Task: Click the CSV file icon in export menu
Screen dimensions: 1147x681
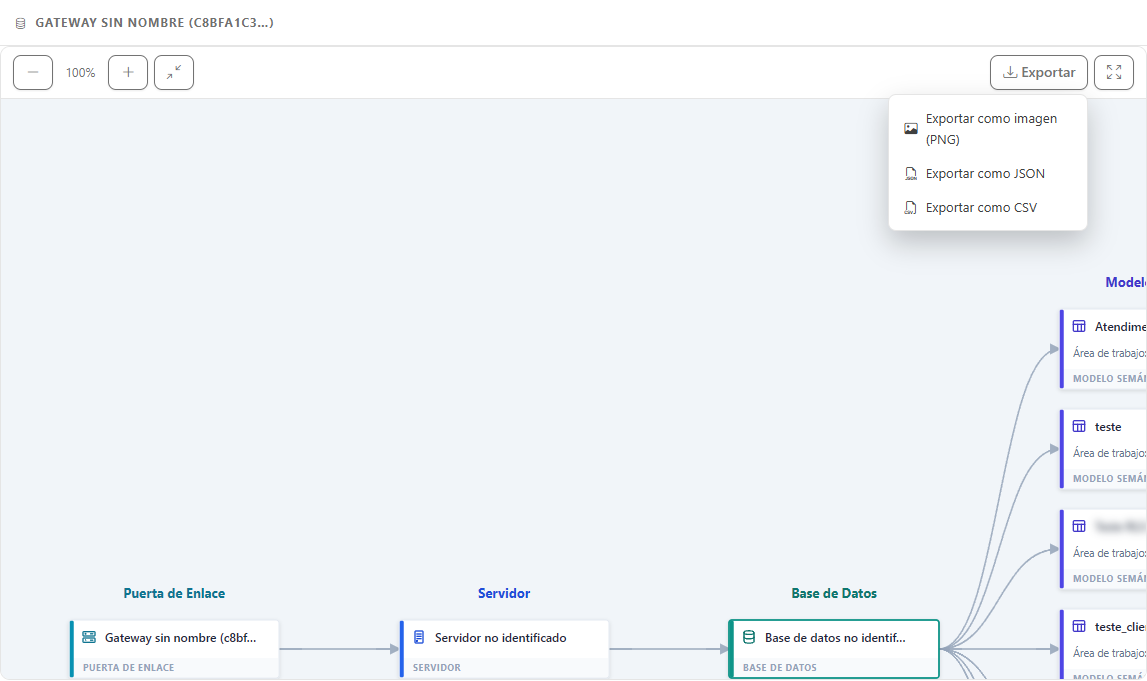Action: (x=911, y=208)
